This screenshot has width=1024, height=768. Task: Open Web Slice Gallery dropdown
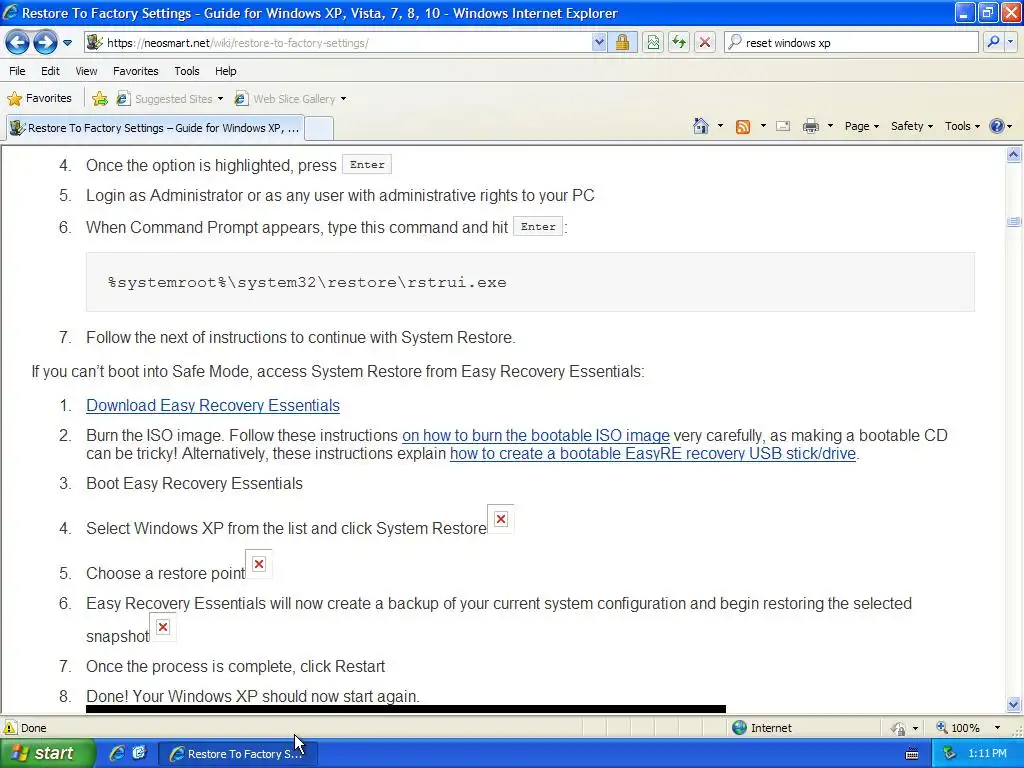(291, 99)
